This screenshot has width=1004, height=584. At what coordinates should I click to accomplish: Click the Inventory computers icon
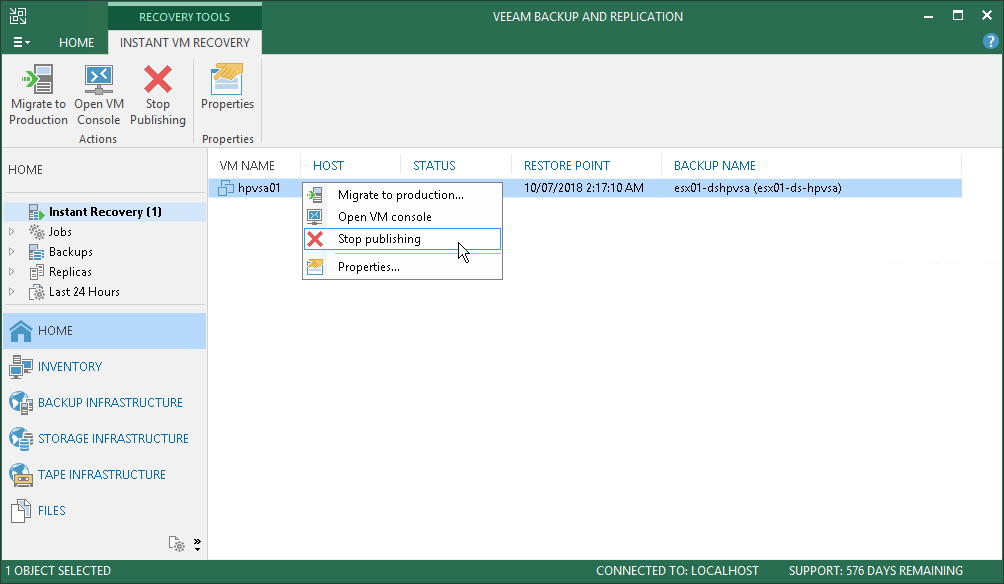[20, 367]
